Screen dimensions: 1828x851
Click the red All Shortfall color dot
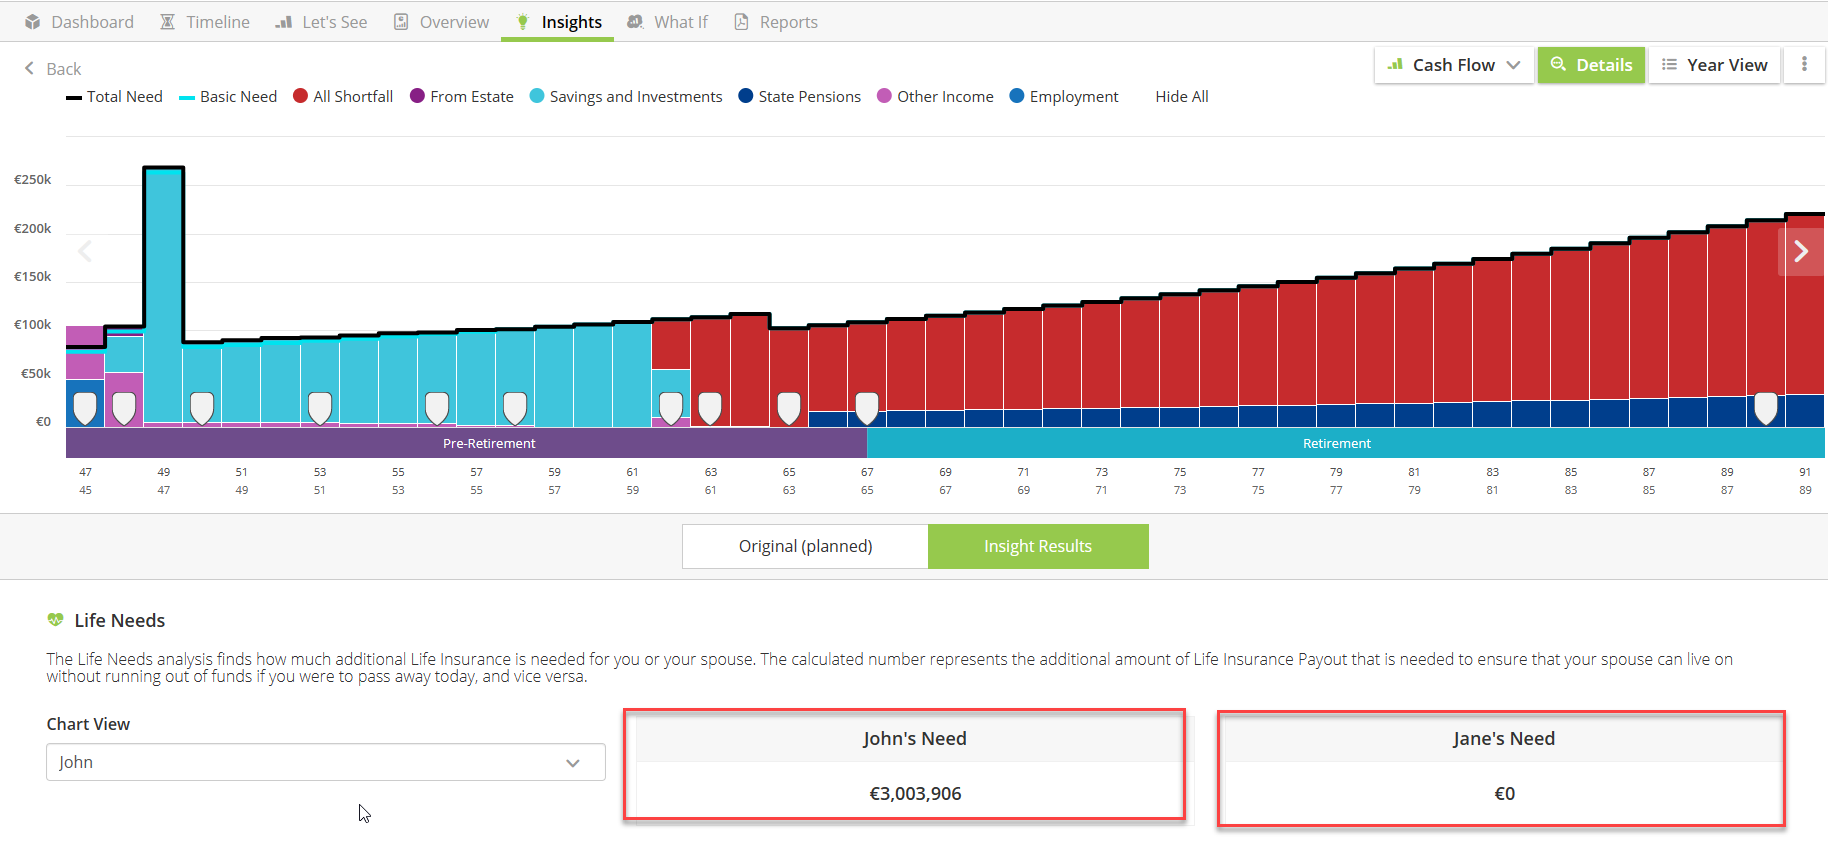pyautogui.click(x=300, y=96)
